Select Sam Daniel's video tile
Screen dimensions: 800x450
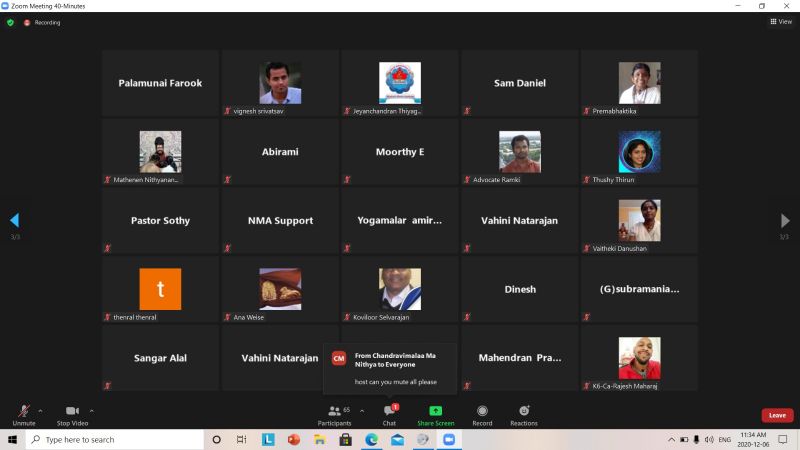tap(519, 83)
